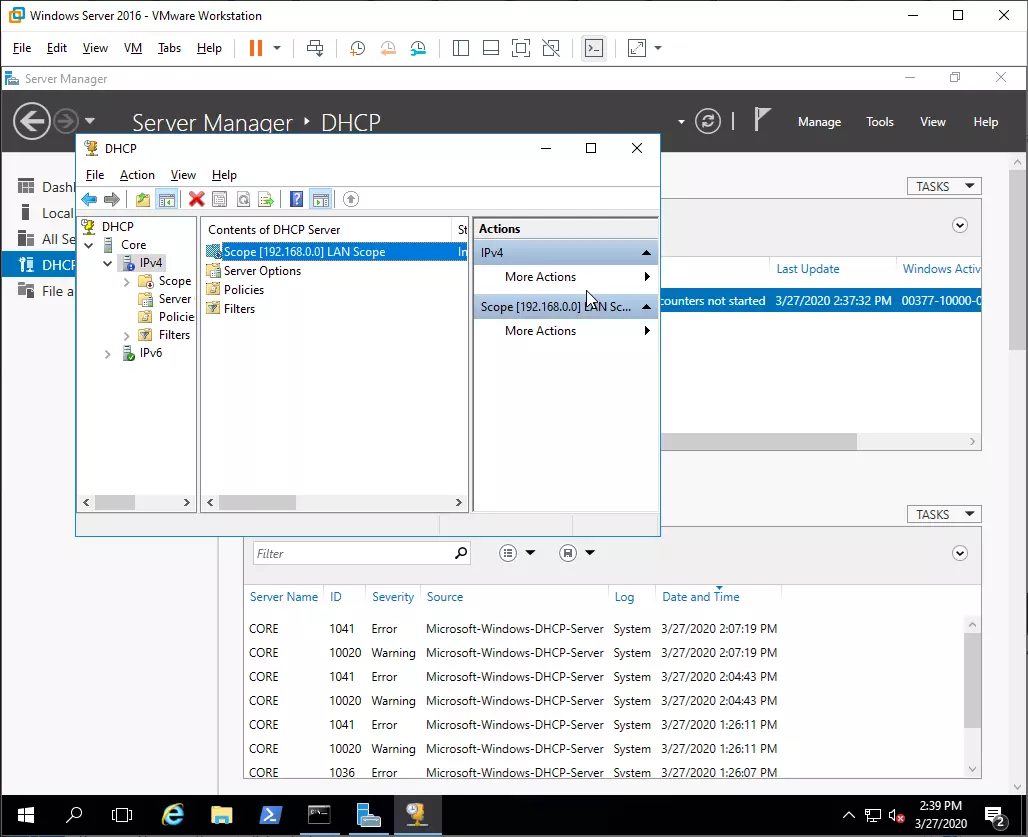Toggle the DHCP console tree pane icon
The image size is (1028, 837).
(x=167, y=199)
